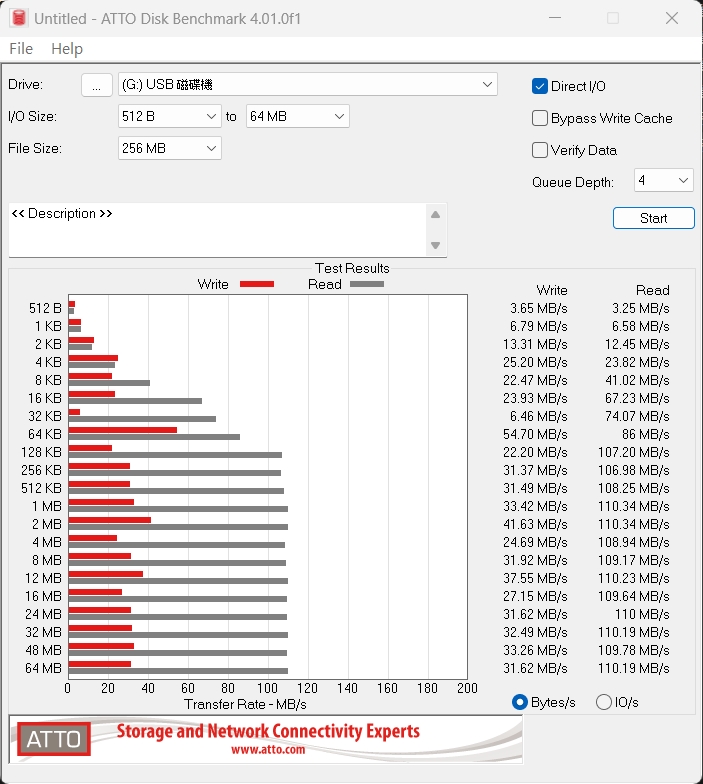Expand the I/O Size minimum 512 B dropdown
Image resolution: width=703 pixels, height=784 pixels.
pos(169,116)
